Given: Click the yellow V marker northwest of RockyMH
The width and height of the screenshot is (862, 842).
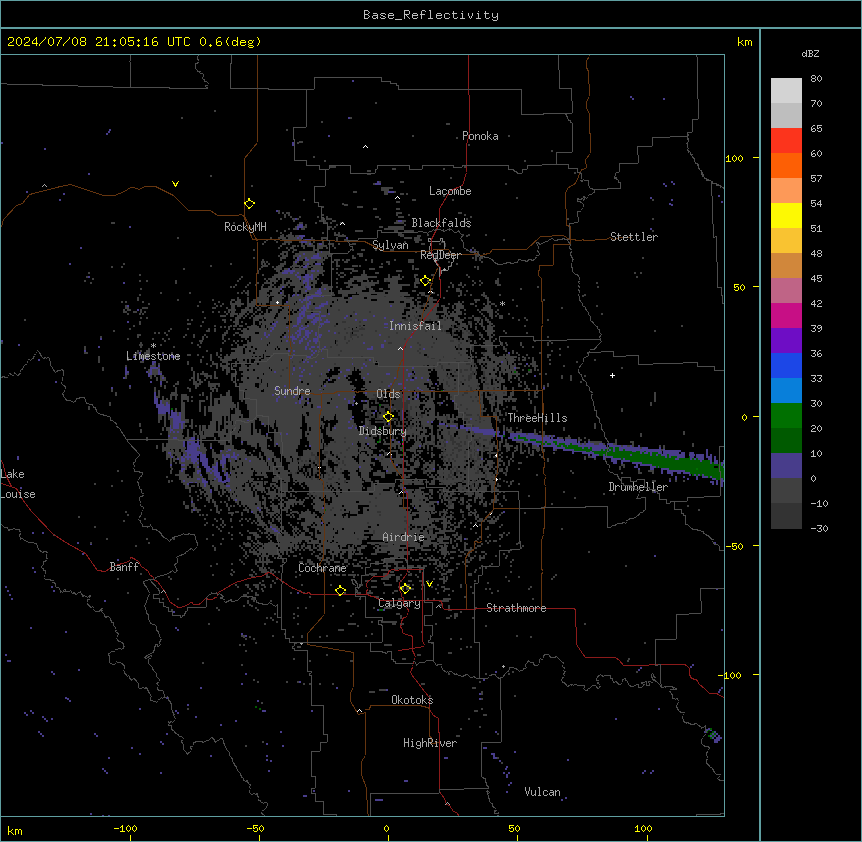Looking at the screenshot, I should (x=175, y=184).
